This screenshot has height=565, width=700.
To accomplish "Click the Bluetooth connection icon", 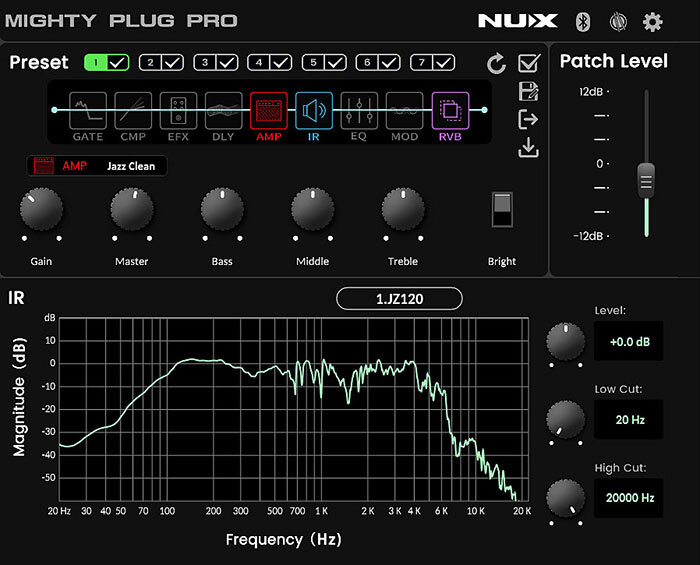I will 583,21.
